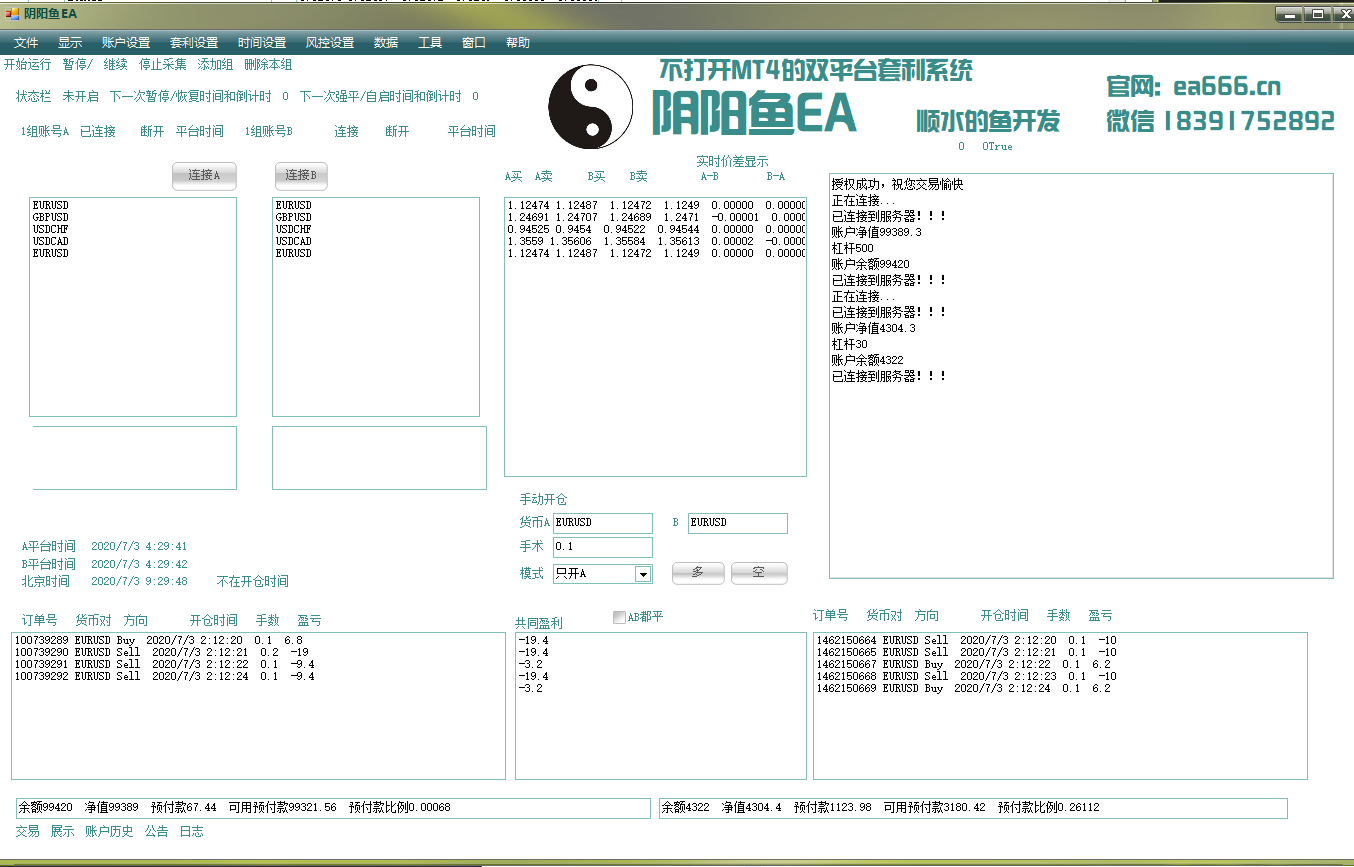This screenshot has height=867, width=1354.
Task: Click account B status bar 余额4322
Action: click(x=973, y=808)
